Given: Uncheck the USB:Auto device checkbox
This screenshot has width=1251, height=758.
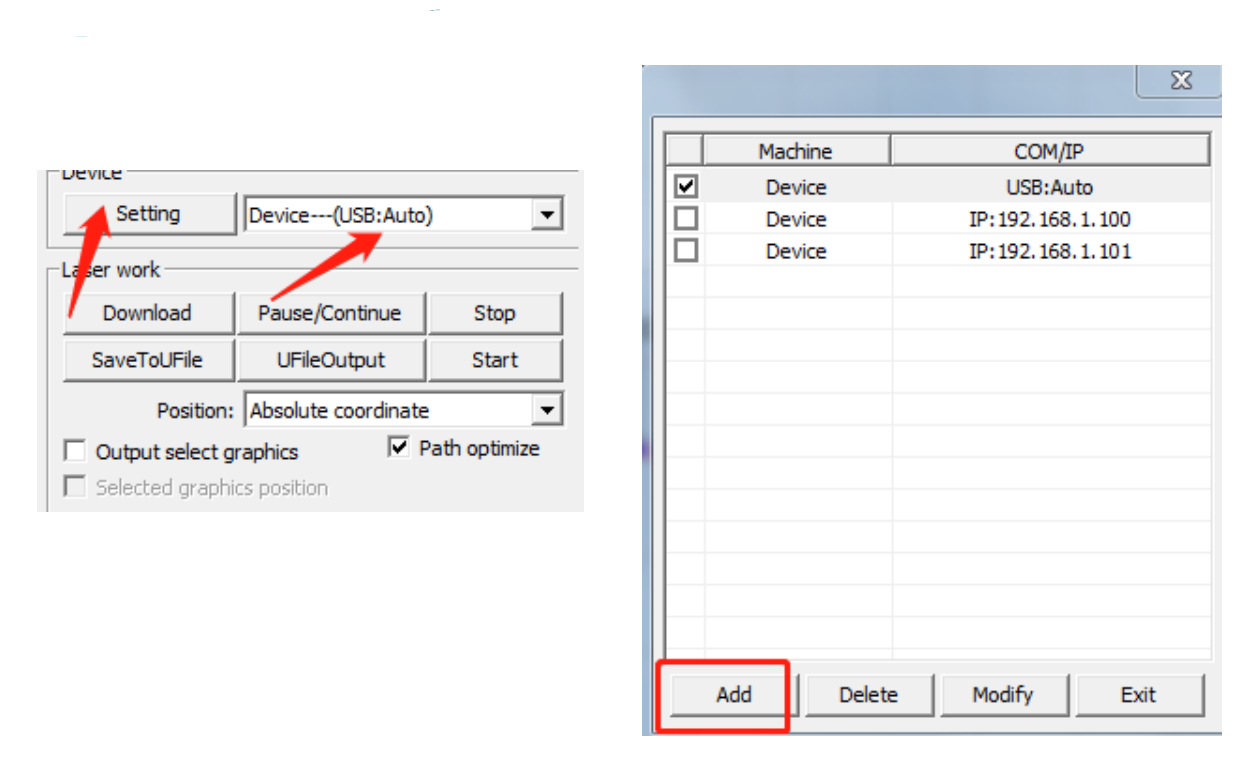Looking at the screenshot, I should 686,187.
